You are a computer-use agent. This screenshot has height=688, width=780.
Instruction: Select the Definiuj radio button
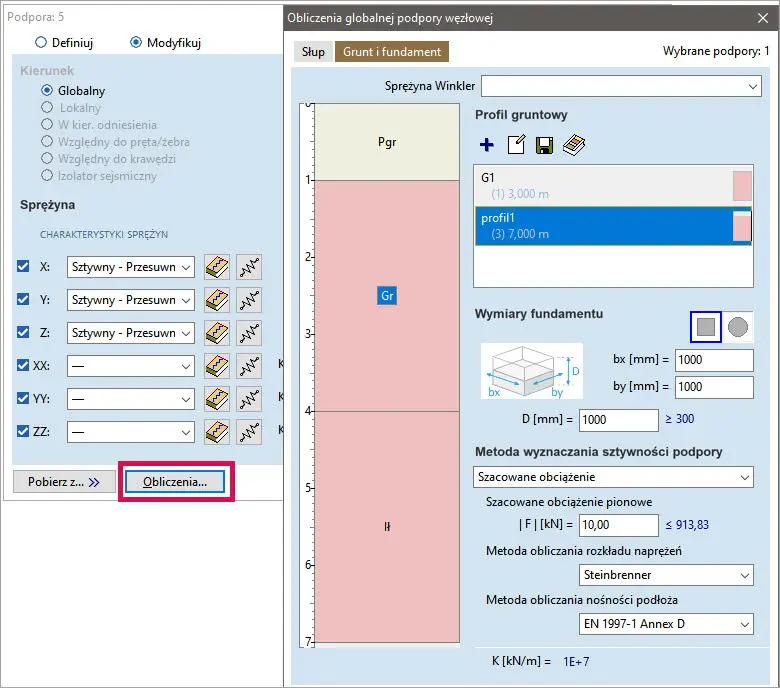(x=41, y=43)
